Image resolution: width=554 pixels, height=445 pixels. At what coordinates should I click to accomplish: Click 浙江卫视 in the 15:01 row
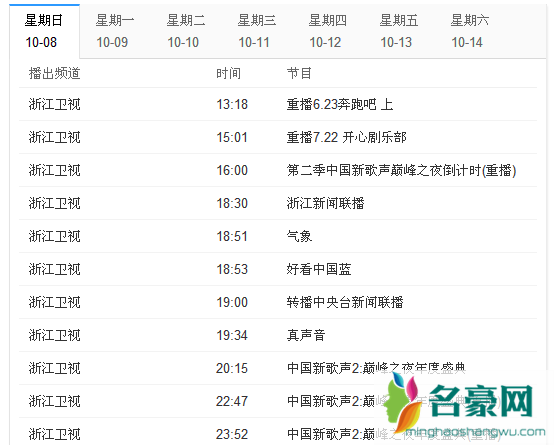[54, 137]
